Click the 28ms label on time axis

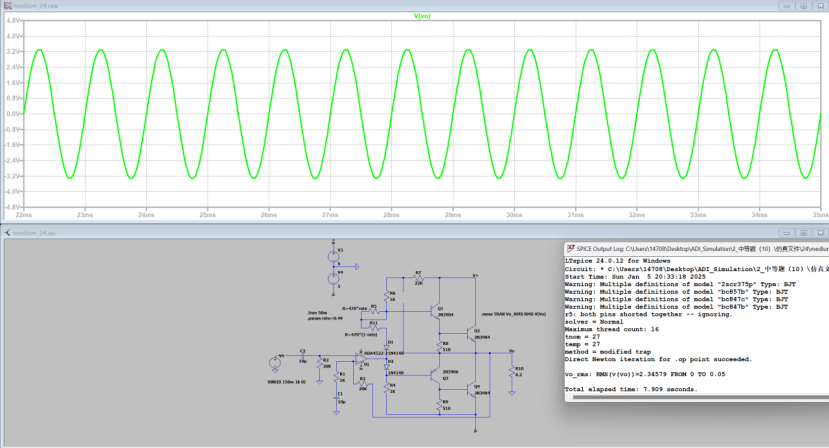391,215
